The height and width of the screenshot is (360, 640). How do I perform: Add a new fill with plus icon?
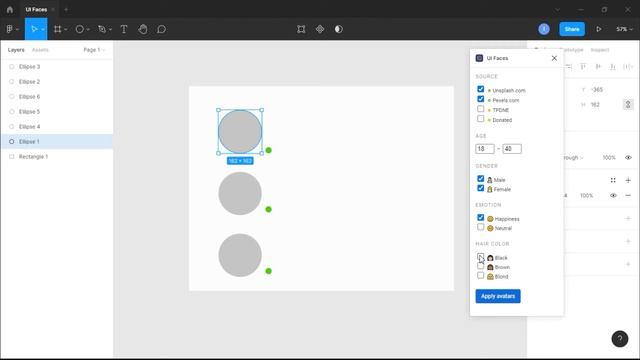tap(628, 180)
